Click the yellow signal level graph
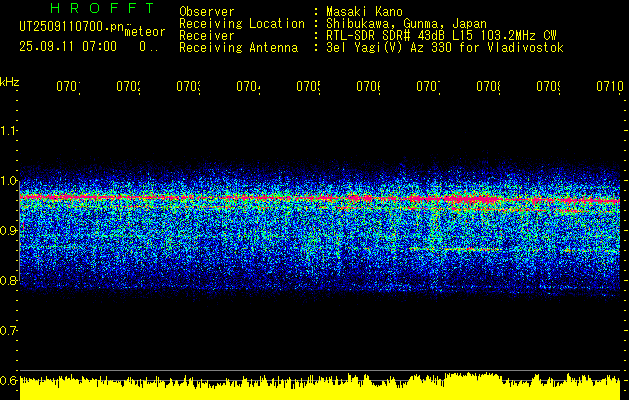The height and width of the screenshot is (400, 629). pos(320,386)
